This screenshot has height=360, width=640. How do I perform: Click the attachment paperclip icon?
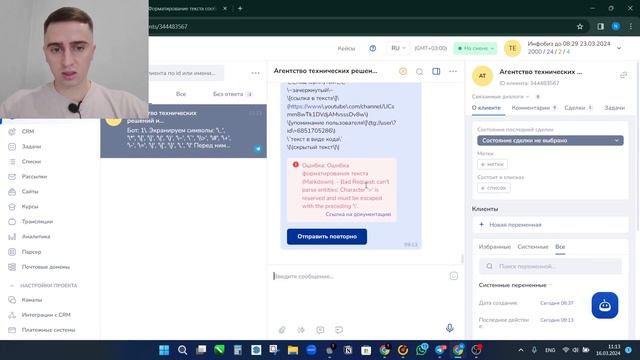tap(282, 330)
